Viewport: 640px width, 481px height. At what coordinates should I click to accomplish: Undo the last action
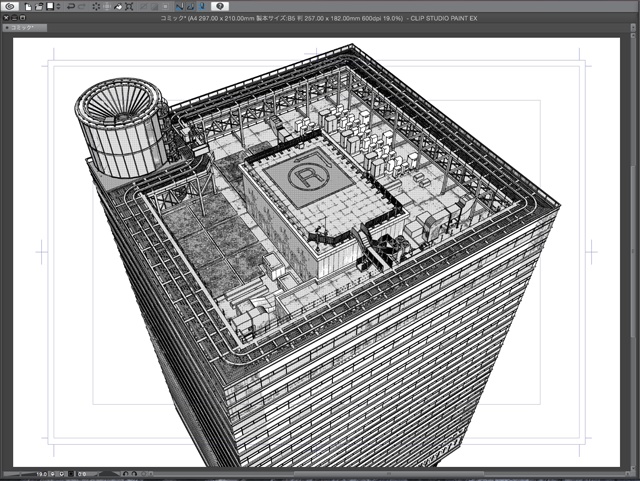(71, 7)
